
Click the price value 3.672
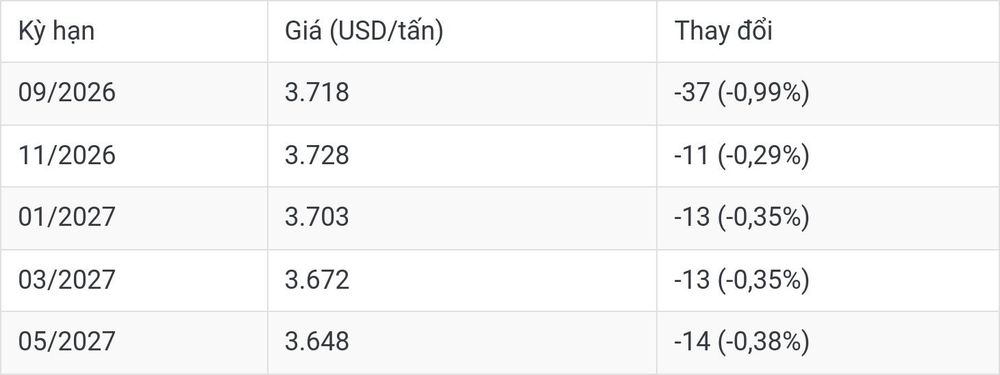pyautogui.click(x=317, y=280)
